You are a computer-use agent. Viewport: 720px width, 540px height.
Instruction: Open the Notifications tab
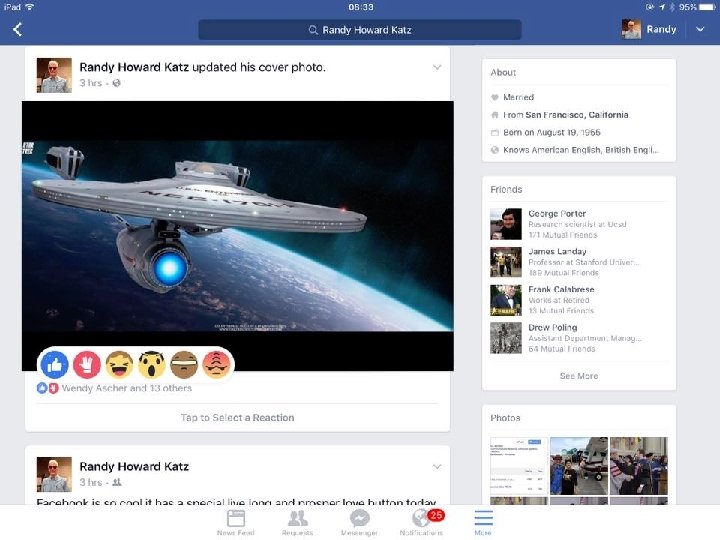[421, 523]
